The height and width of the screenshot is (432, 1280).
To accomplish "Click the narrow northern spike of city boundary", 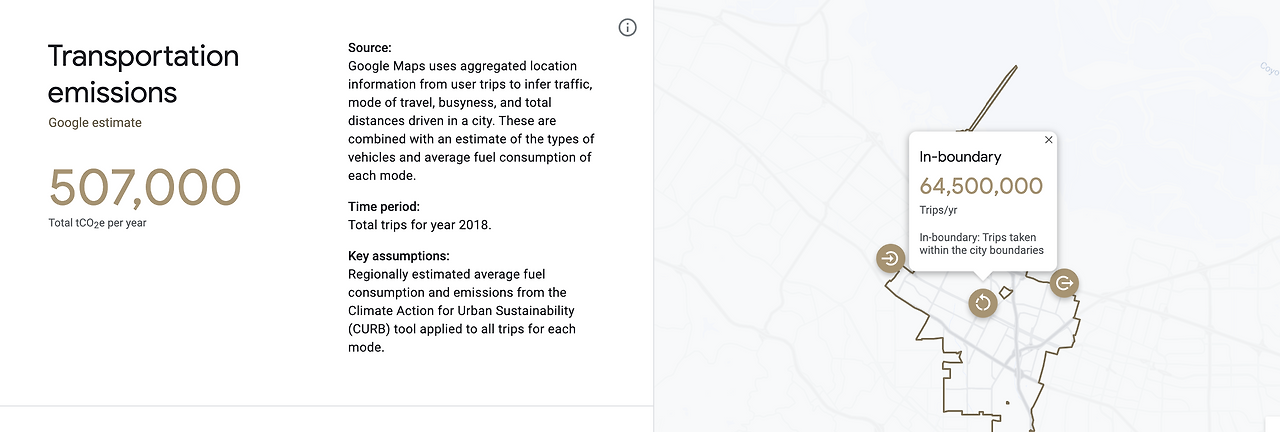I will (x=990, y=97).
